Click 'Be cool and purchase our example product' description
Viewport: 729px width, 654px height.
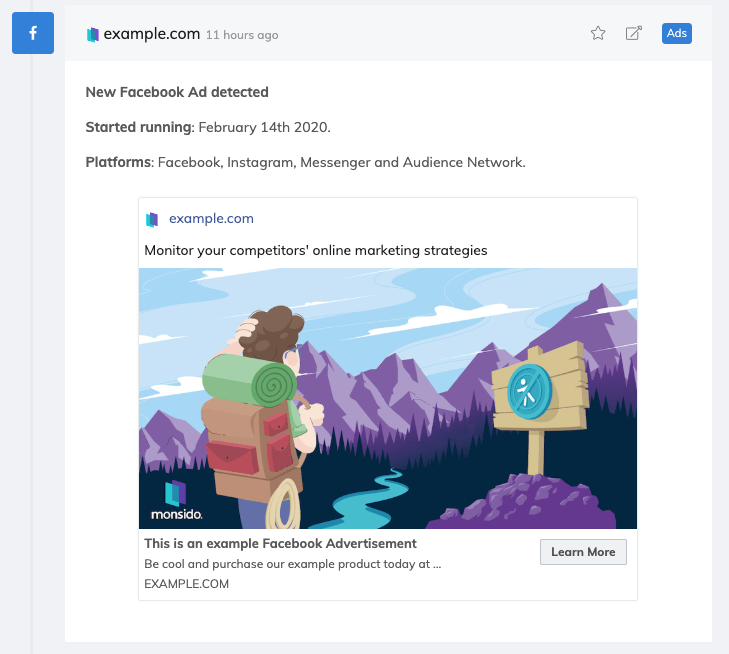[292, 564]
